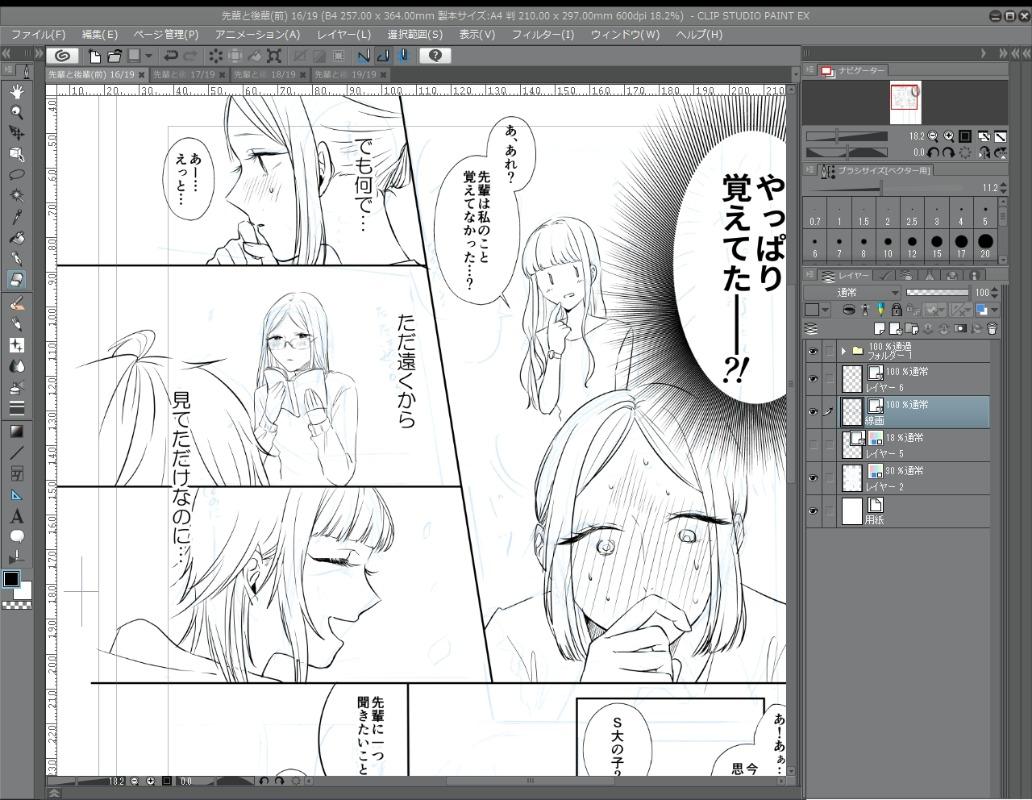Toggle 用紙 paper layer visibility
The width and height of the screenshot is (1032, 800).
click(x=813, y=511)
